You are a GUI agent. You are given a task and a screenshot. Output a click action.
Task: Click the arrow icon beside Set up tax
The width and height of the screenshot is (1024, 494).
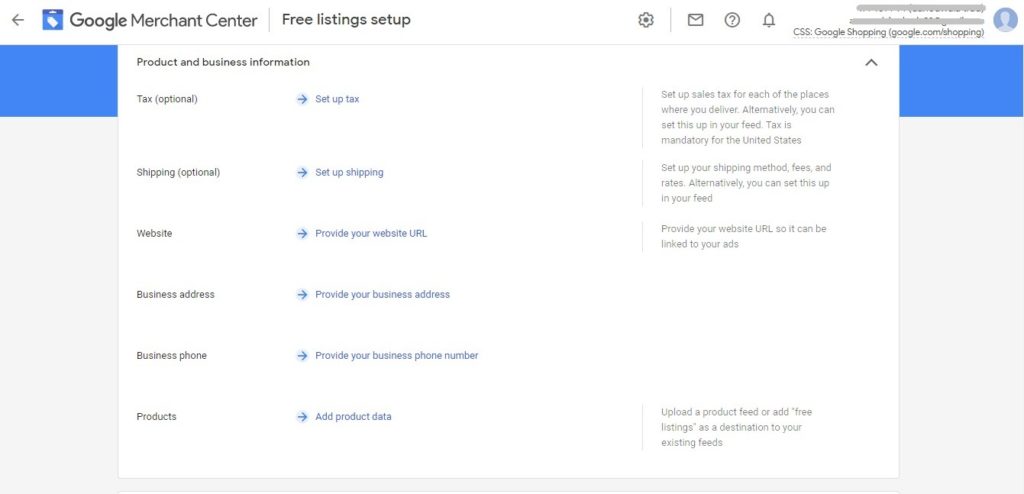(x=302, y=99)
